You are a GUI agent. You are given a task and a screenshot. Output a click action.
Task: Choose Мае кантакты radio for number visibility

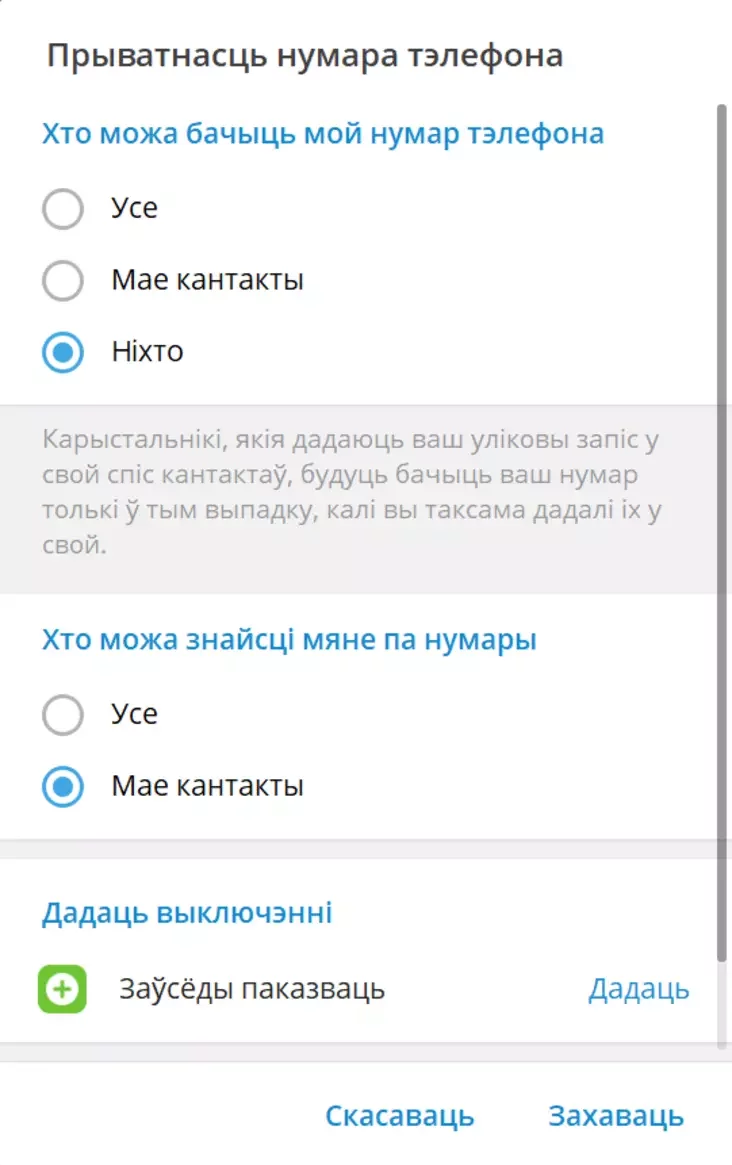[62, 281]
